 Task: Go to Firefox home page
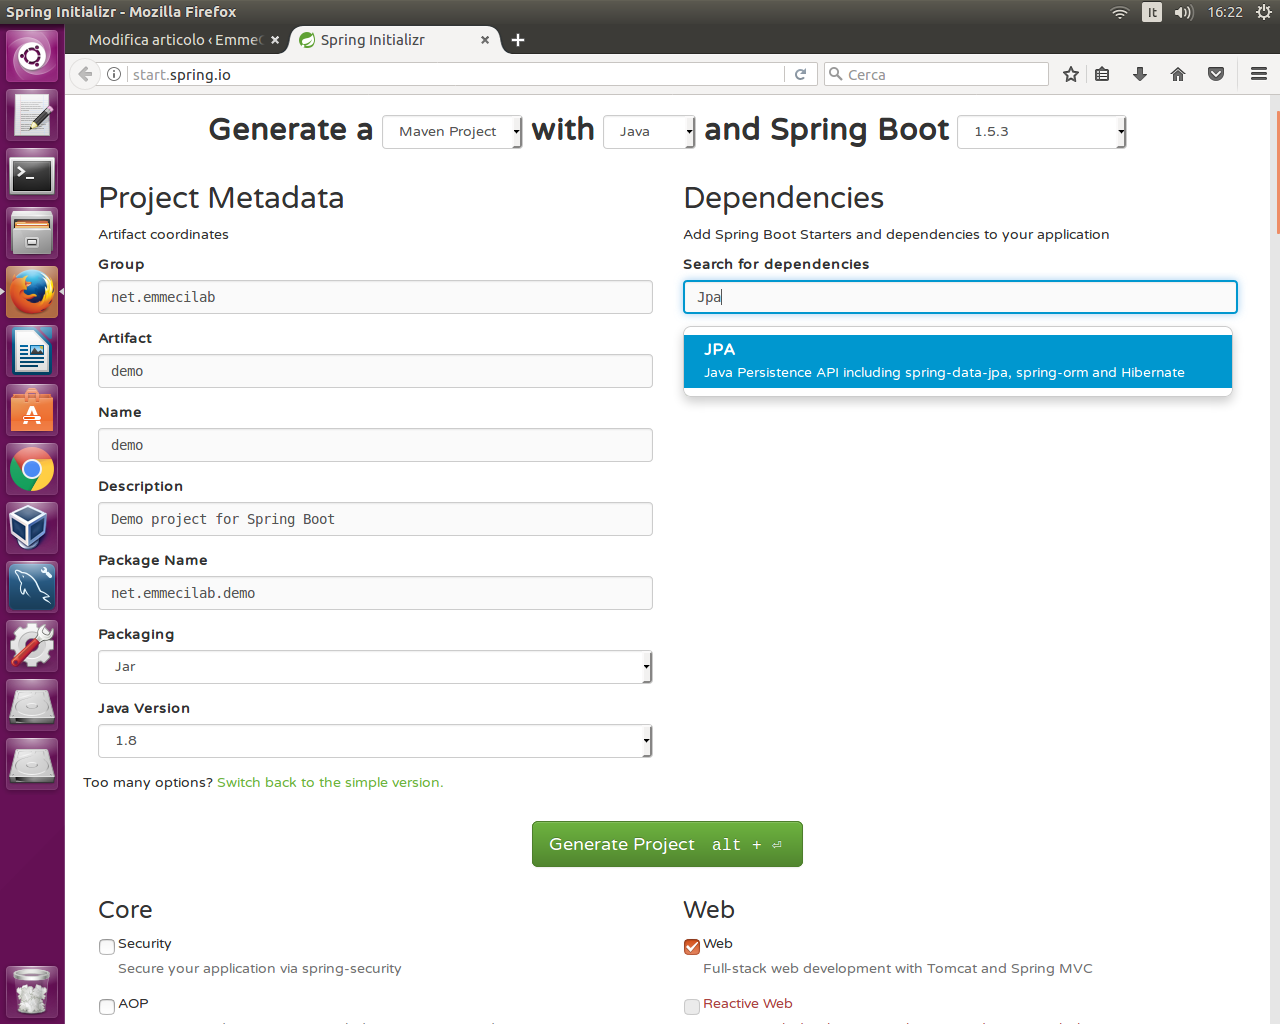click(1178, 74)
